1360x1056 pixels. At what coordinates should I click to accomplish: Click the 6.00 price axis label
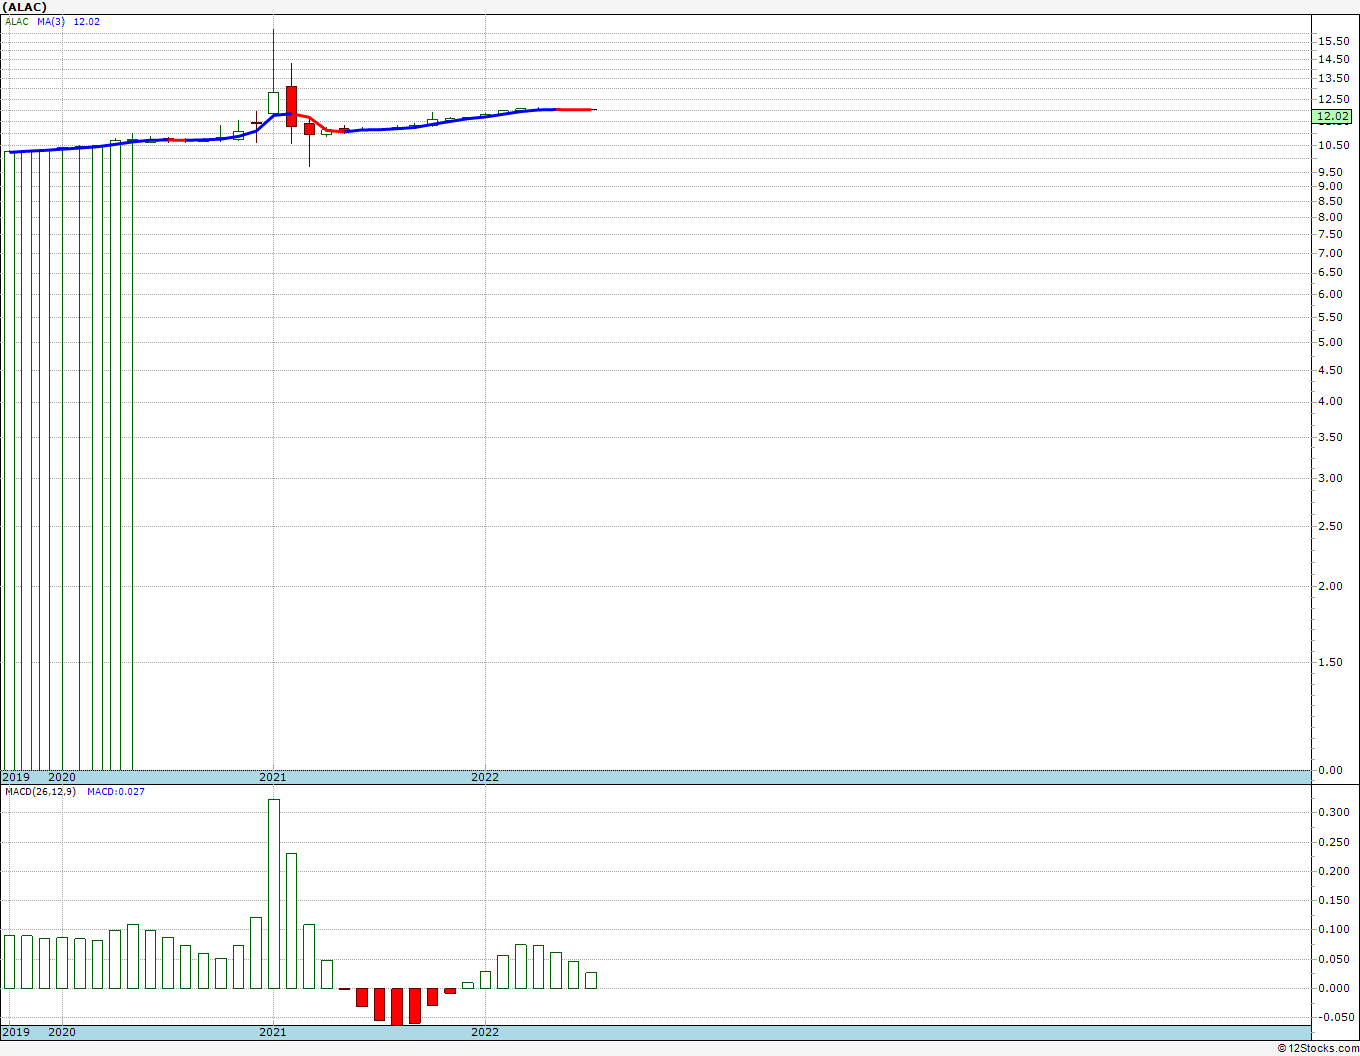pyautogui.click(x=1330, y=294)
